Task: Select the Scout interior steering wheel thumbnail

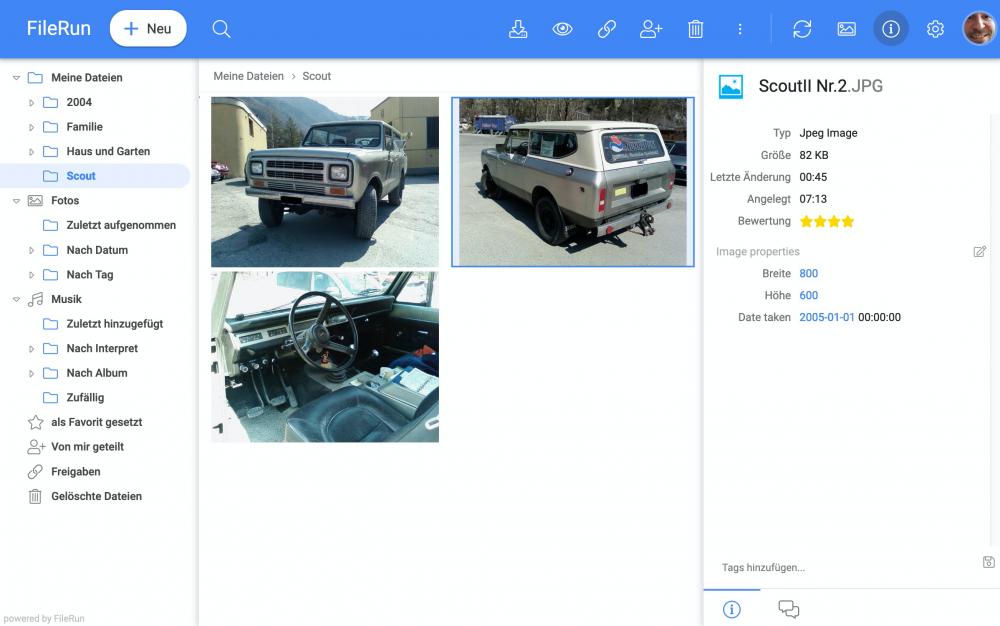Action: point(325,357)
